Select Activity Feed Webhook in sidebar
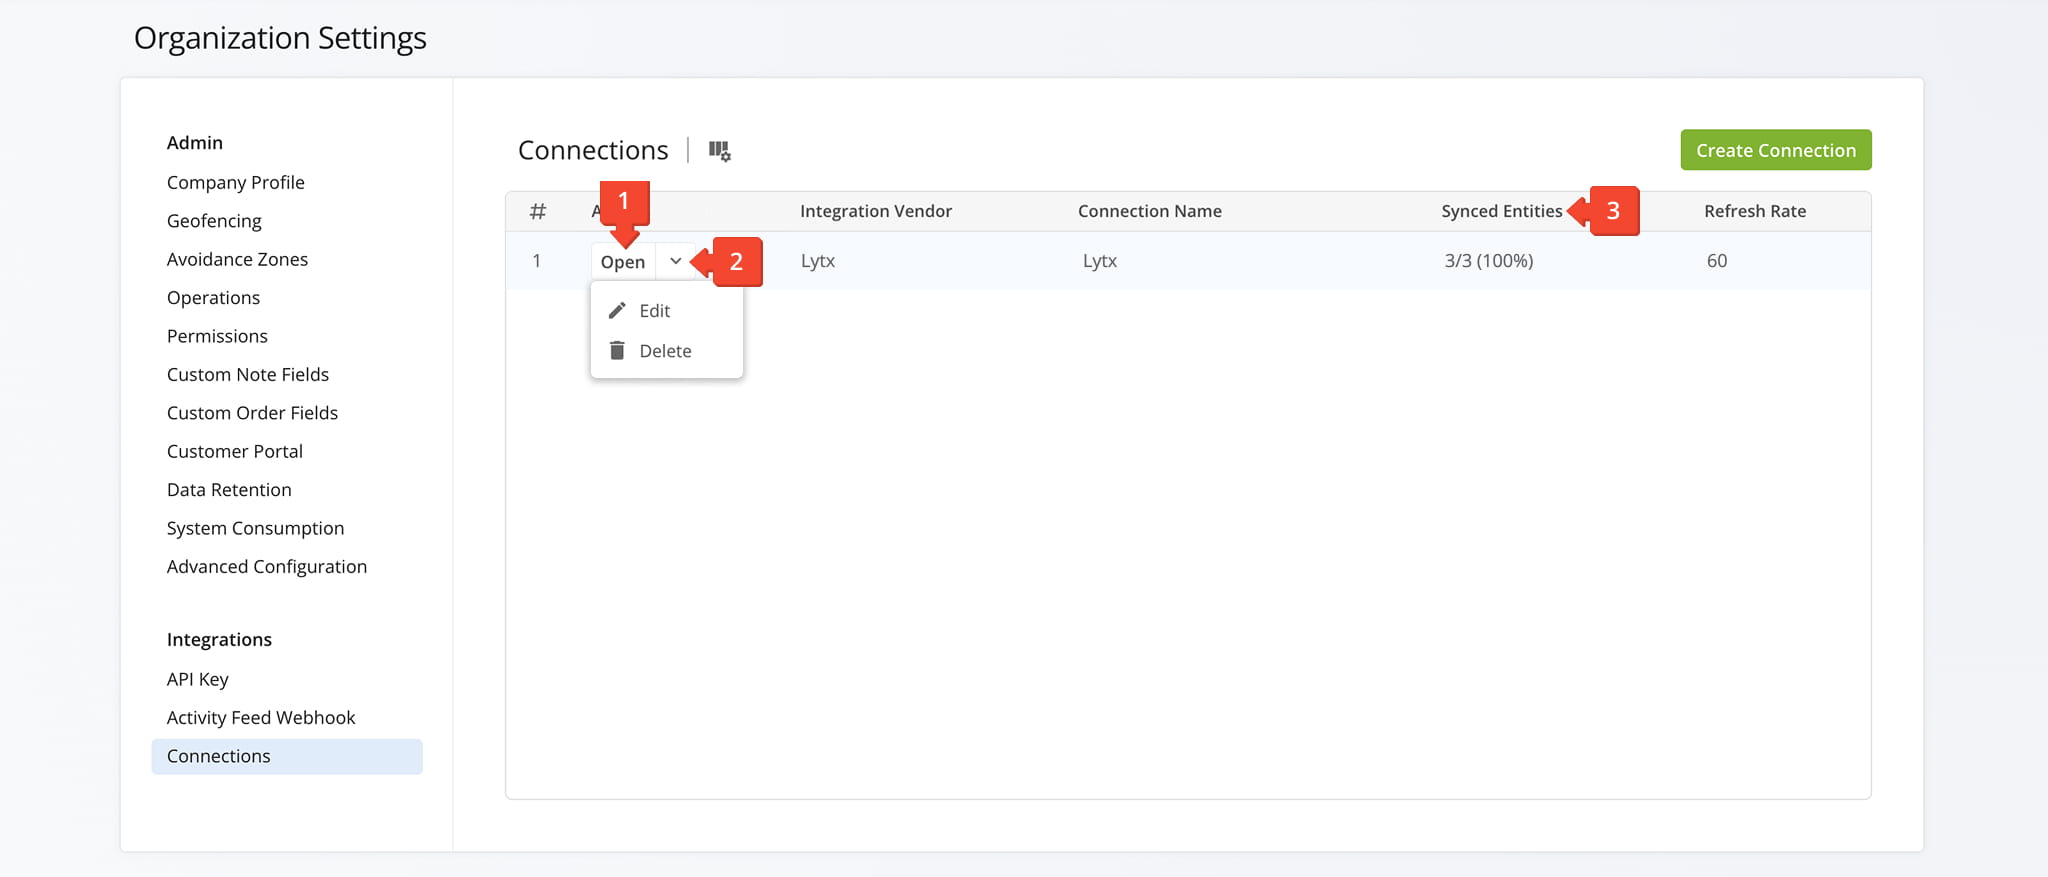 click(261, 718)
